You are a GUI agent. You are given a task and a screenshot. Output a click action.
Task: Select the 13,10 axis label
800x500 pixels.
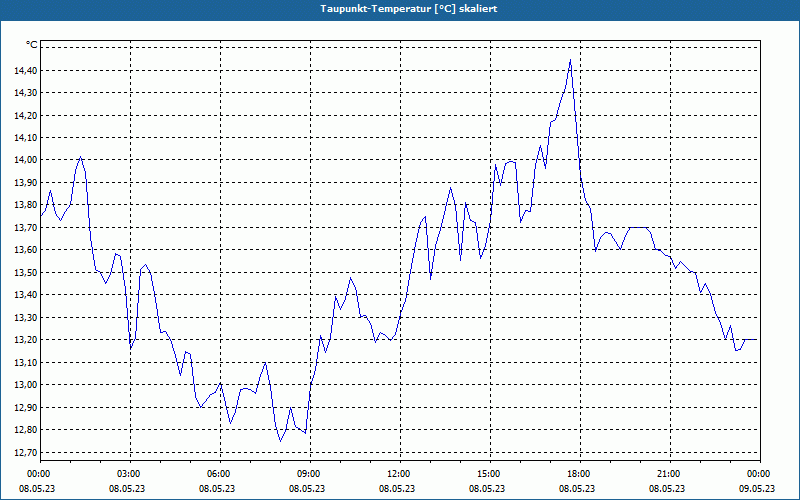coord(24,362)
